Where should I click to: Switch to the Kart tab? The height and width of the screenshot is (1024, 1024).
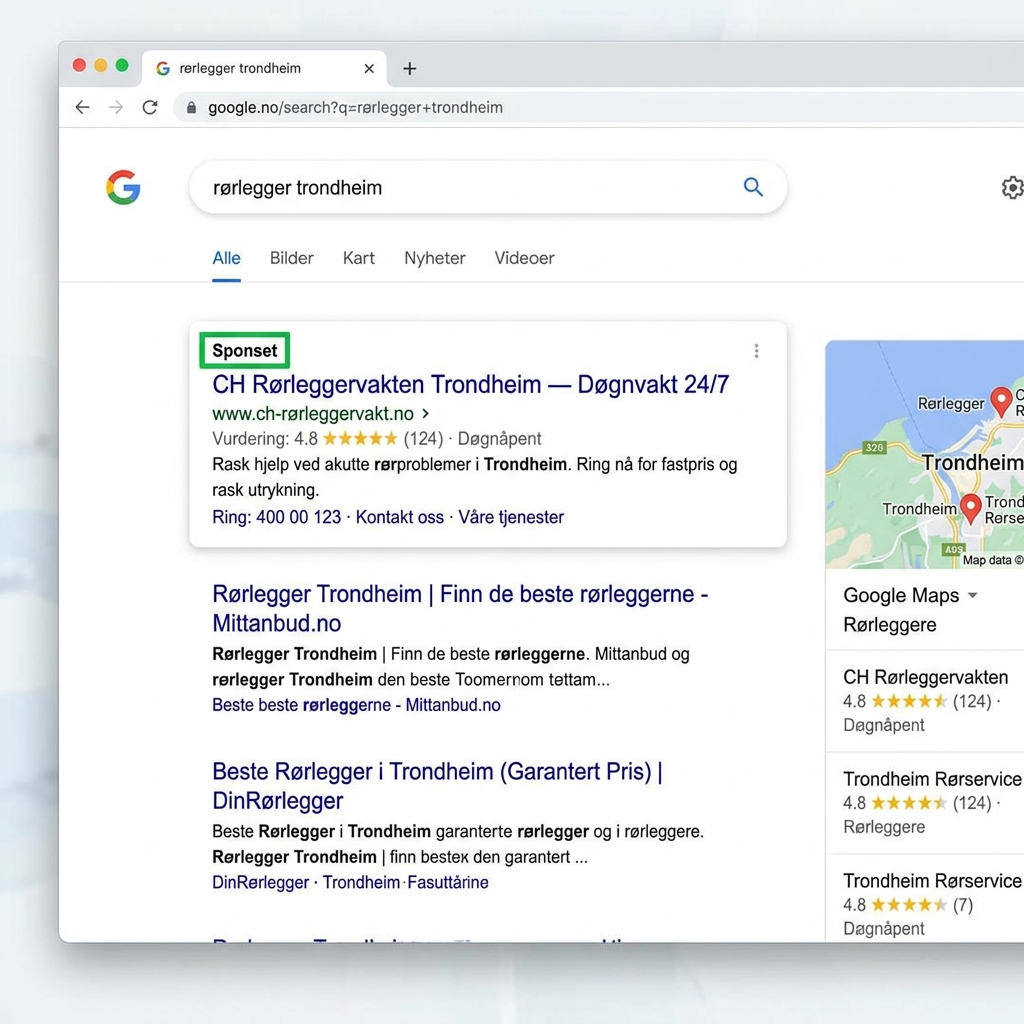359,259
